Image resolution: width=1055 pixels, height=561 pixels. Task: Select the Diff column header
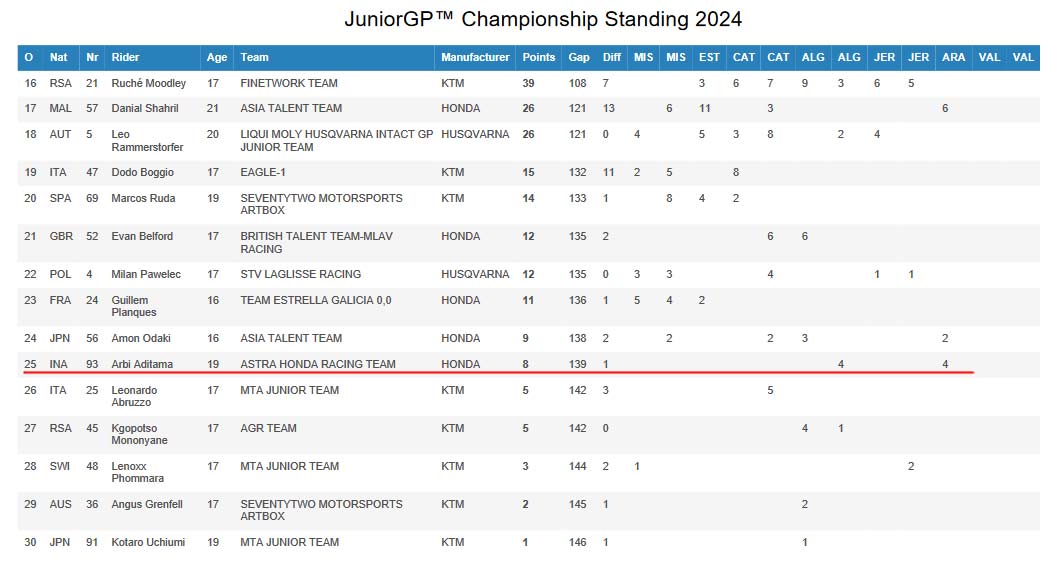coord(611,57)
